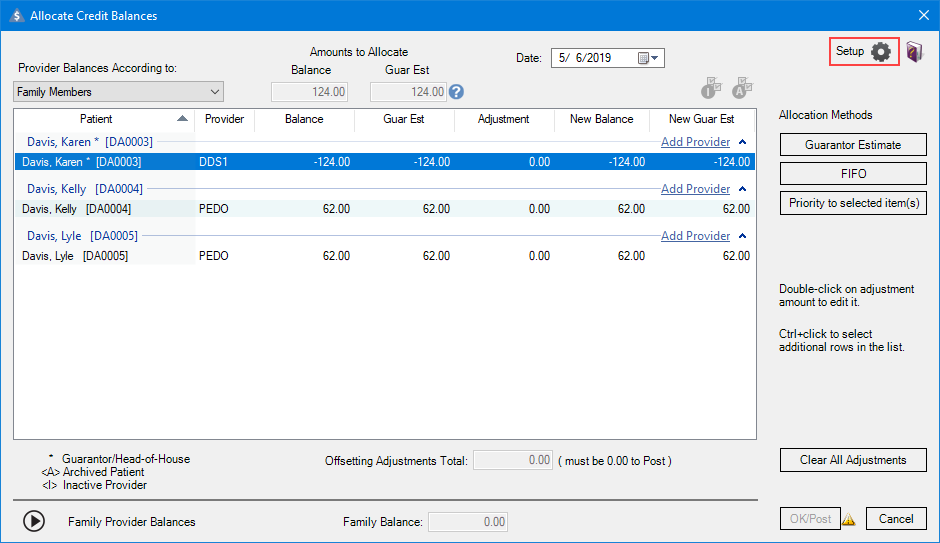This screenshot has height=543, width=940.
Task: Click the Clear All Adjustments button
Action: (852, 460)
